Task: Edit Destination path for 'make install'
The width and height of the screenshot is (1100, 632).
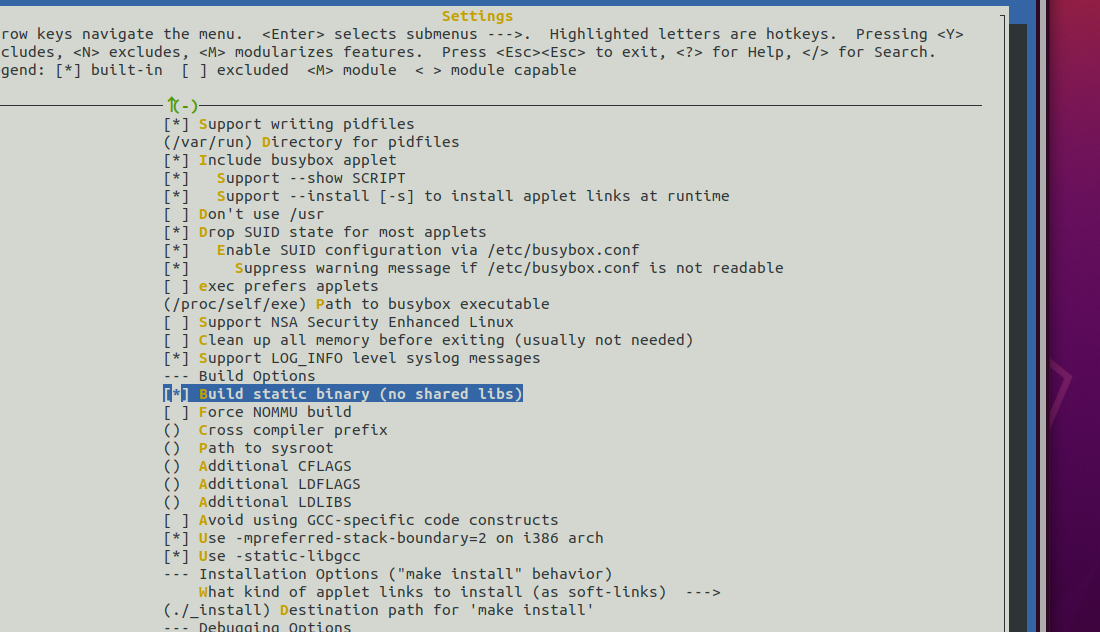Action: pyautogui.click(x=379, y=610)
